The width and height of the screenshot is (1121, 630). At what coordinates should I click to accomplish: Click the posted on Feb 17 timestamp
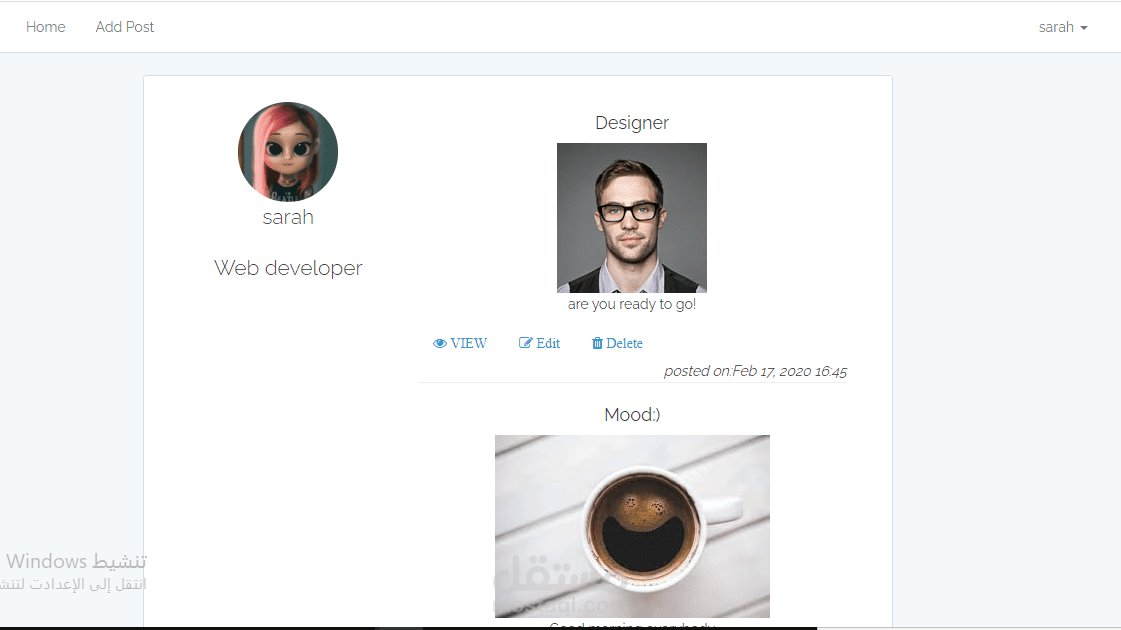tap(755, 371)
